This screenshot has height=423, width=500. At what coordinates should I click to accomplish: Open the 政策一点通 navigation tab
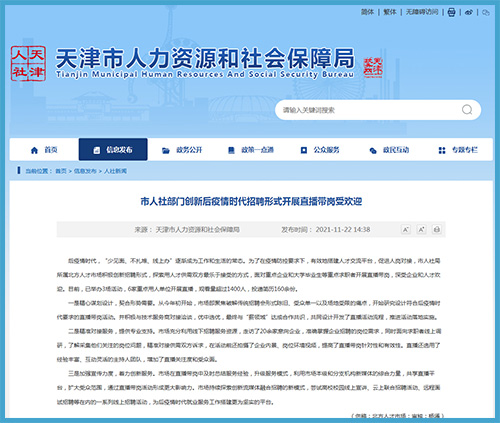coord(251,150)
